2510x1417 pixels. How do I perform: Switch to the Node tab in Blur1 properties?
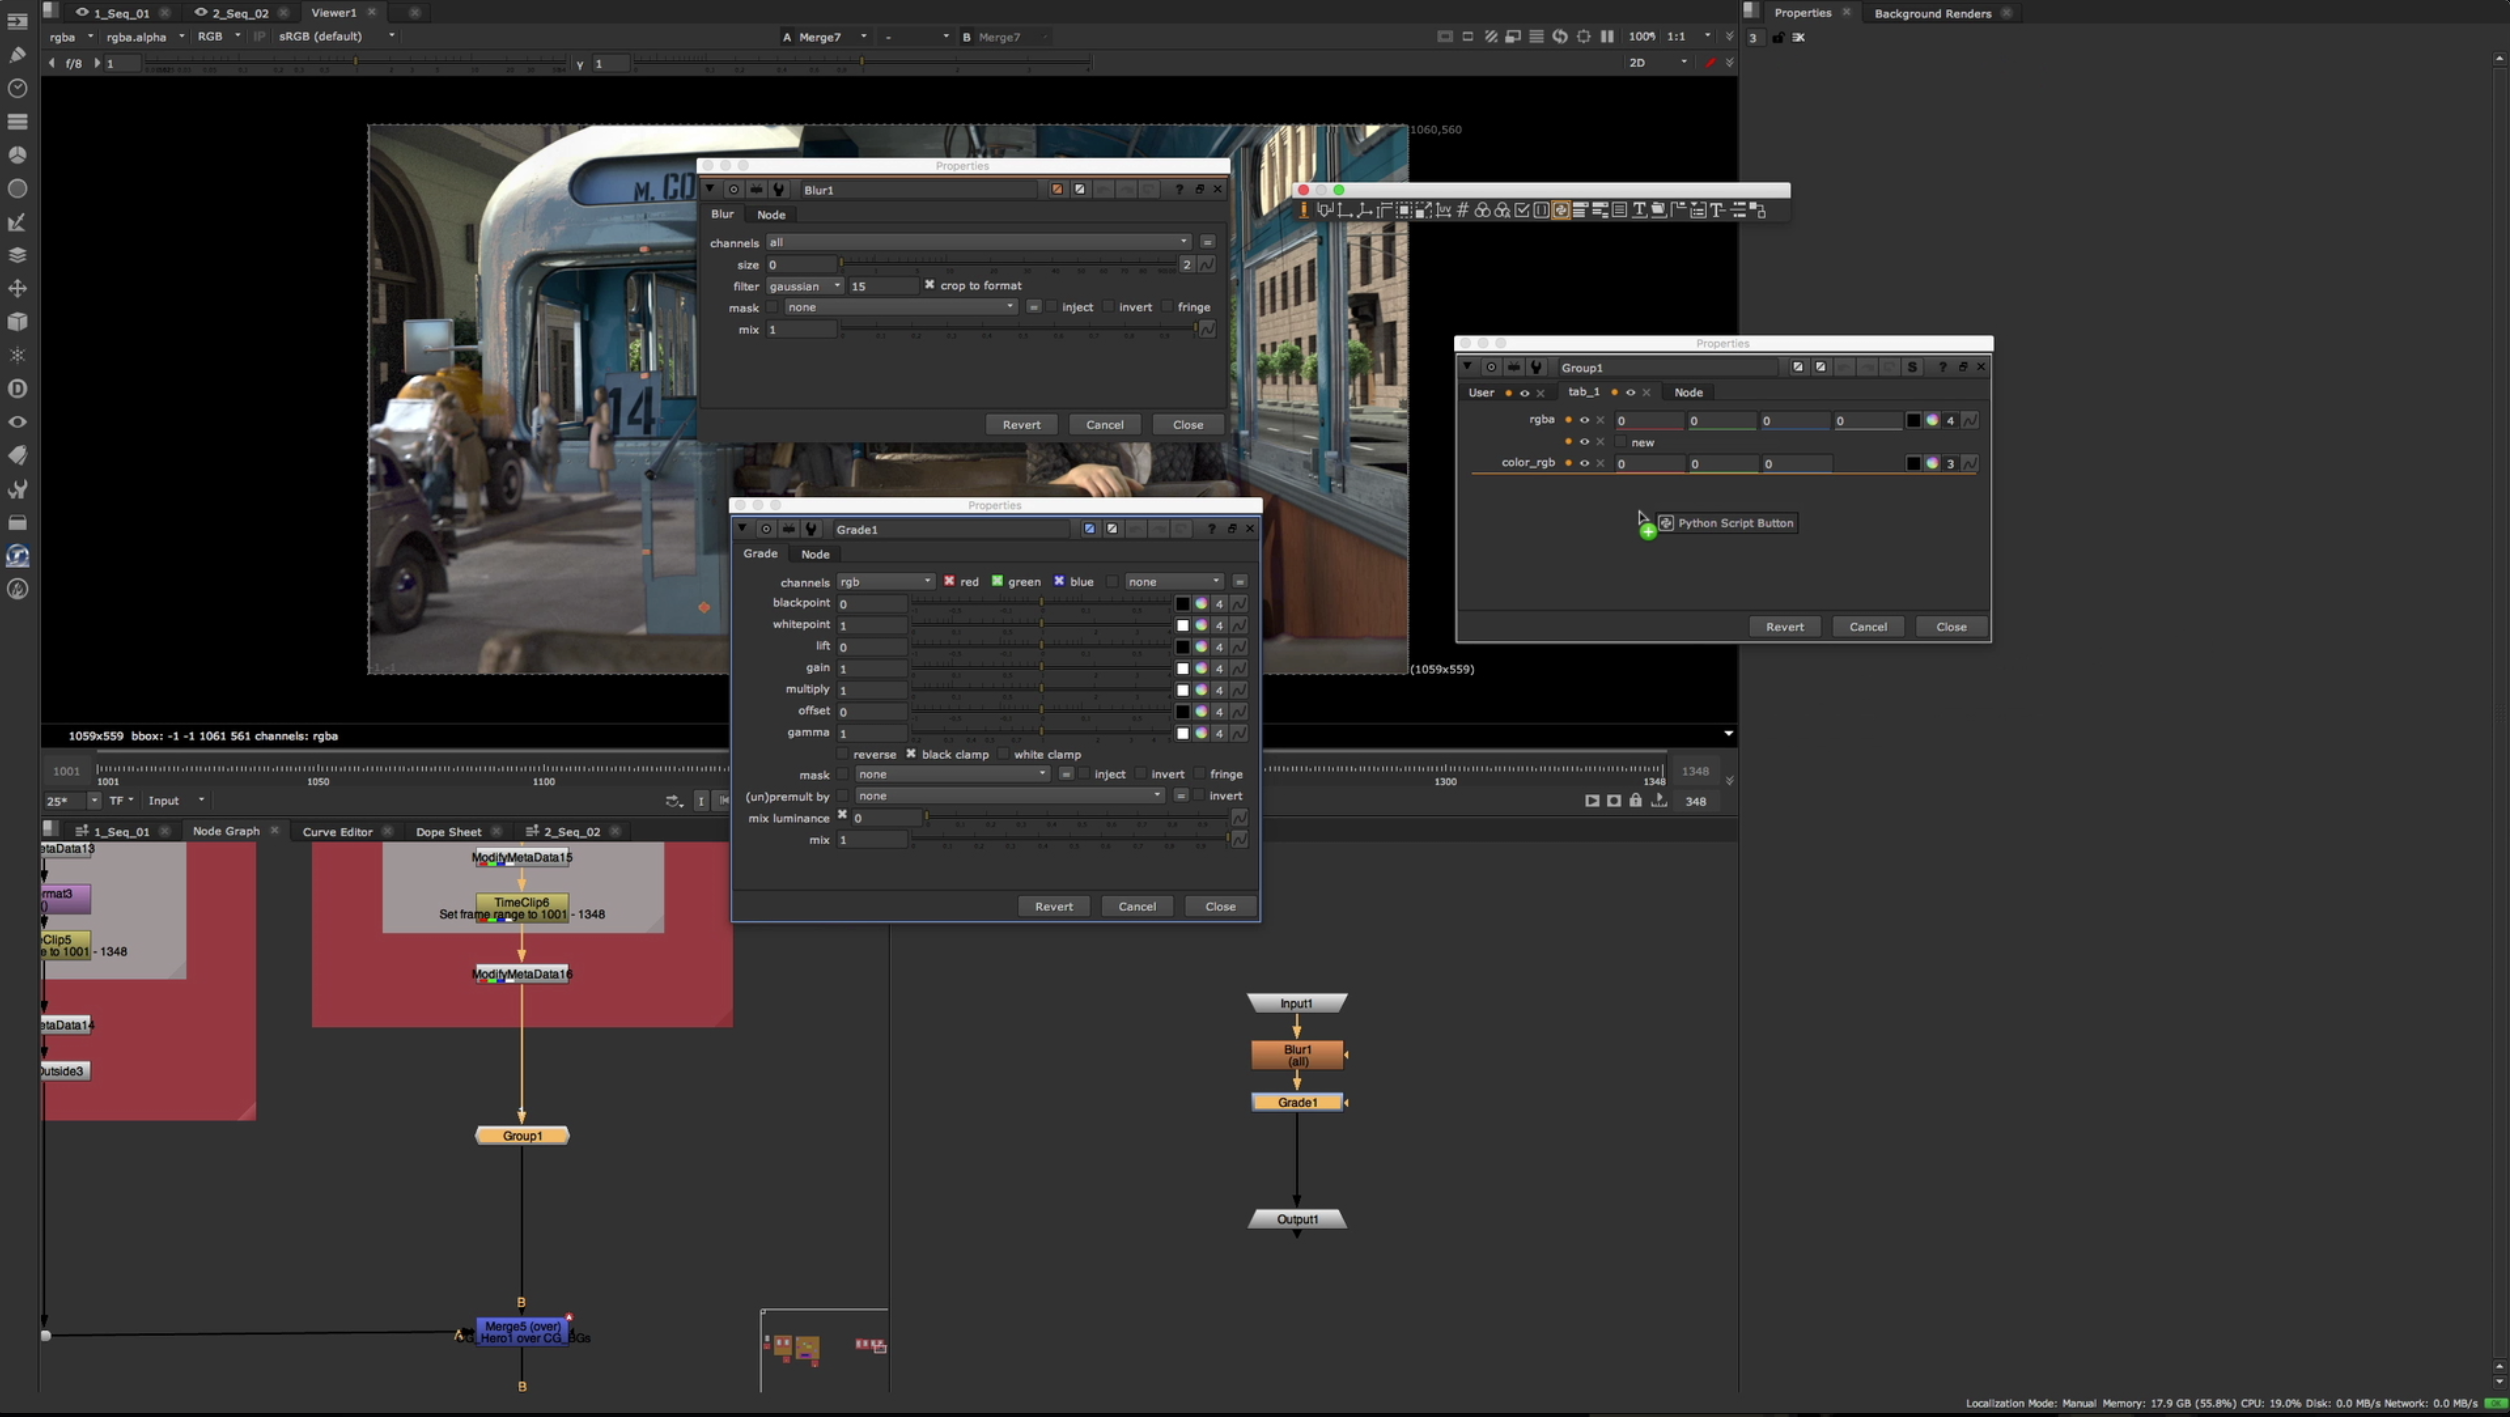click(770, 214)
